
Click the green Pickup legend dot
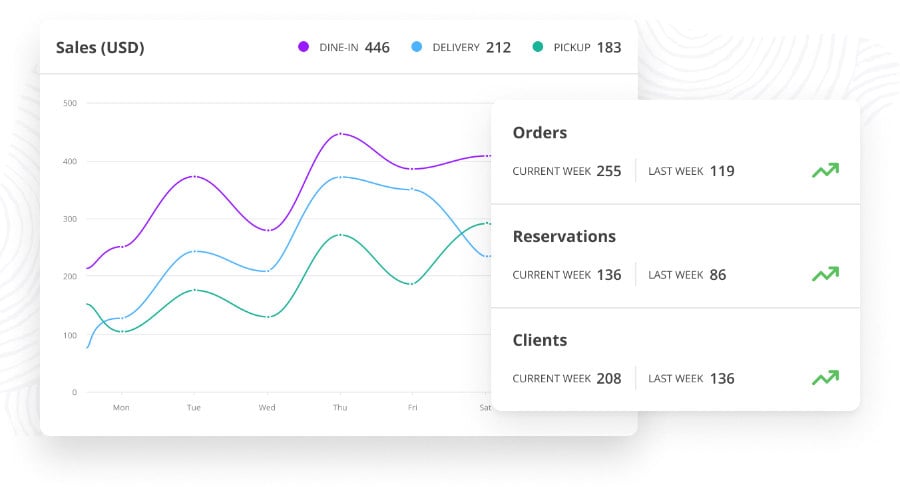(x=538, y=46)
